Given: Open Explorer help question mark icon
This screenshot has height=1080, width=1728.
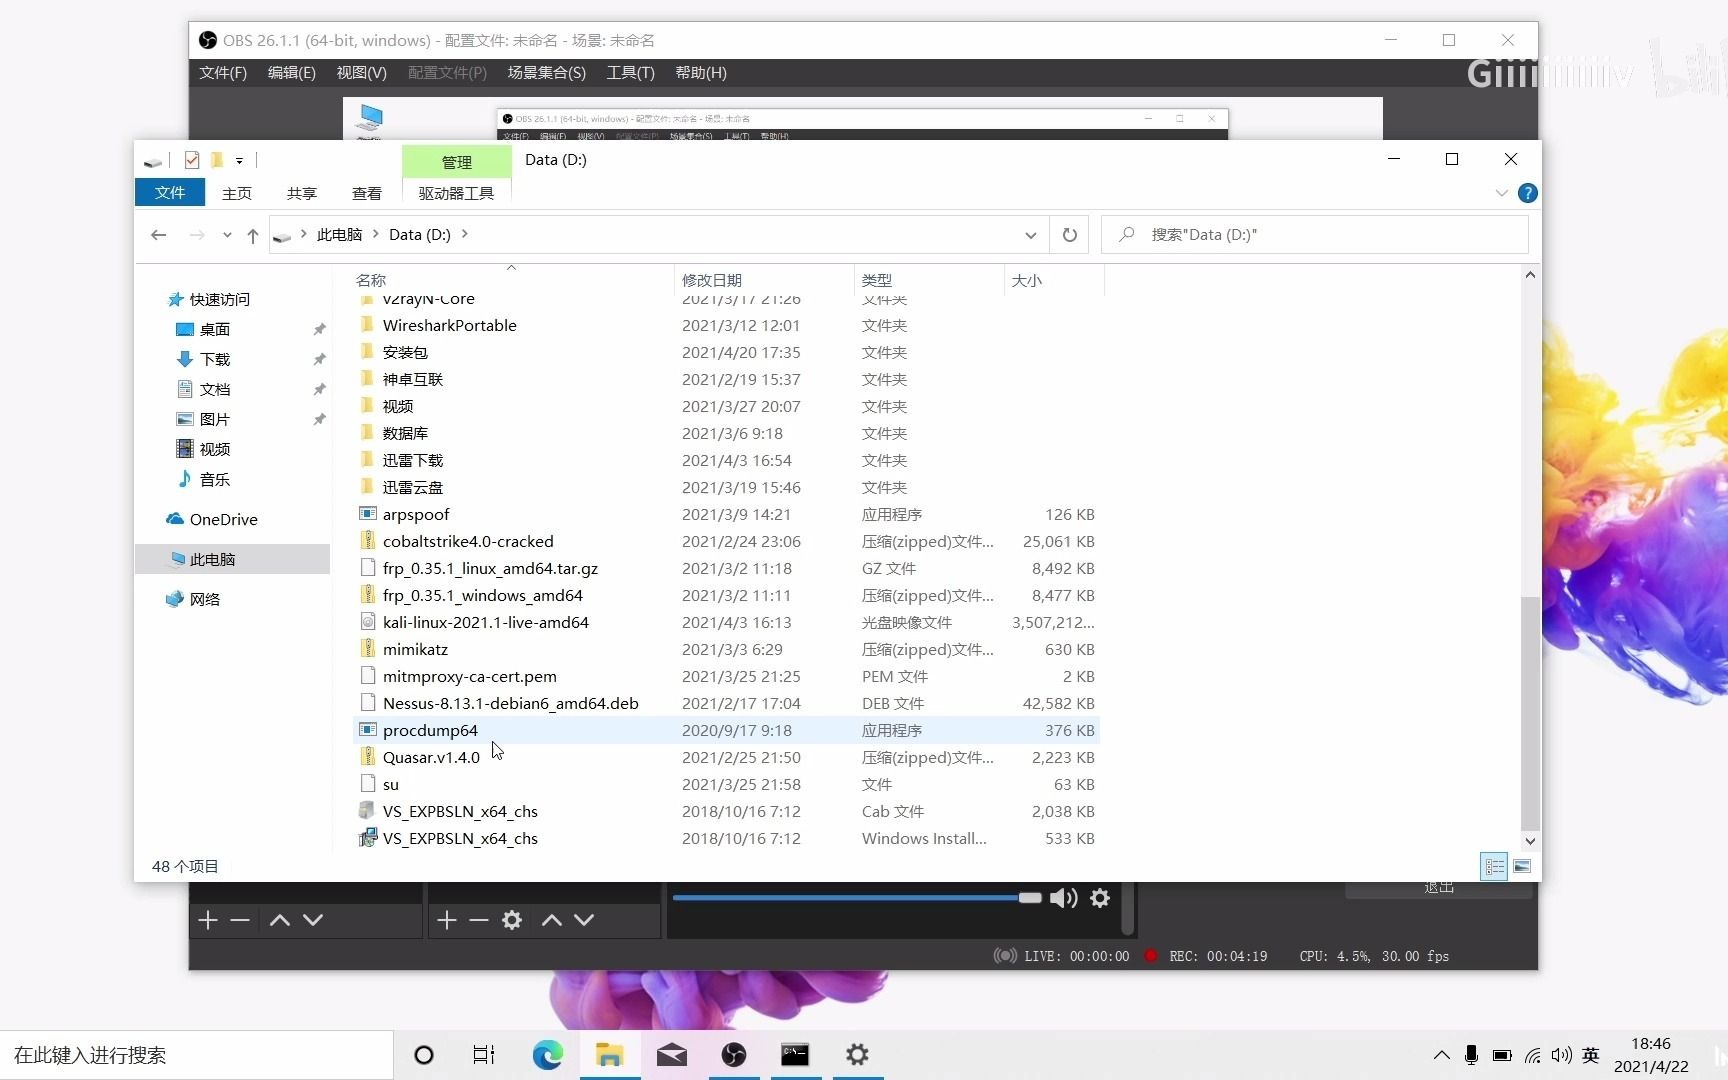Looking at the screenshot, I should [x=1527, y=193].
